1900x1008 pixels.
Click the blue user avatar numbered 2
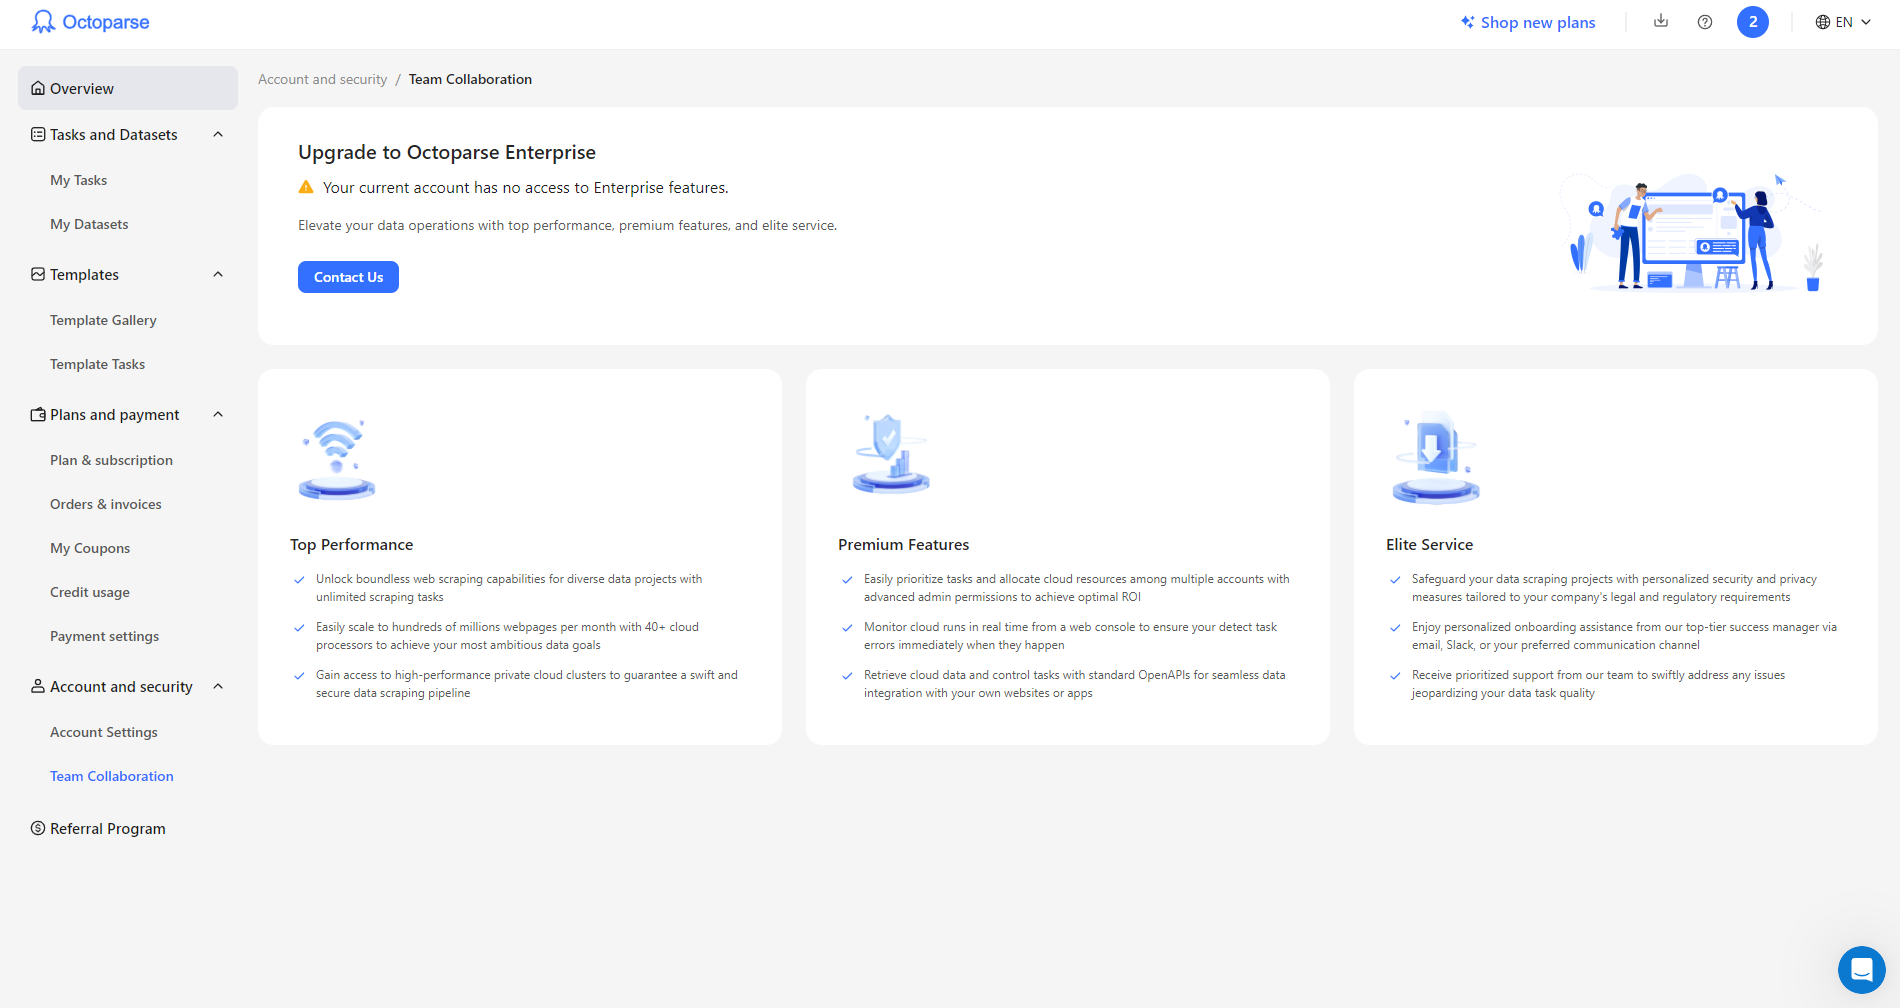coord(1753,22)
